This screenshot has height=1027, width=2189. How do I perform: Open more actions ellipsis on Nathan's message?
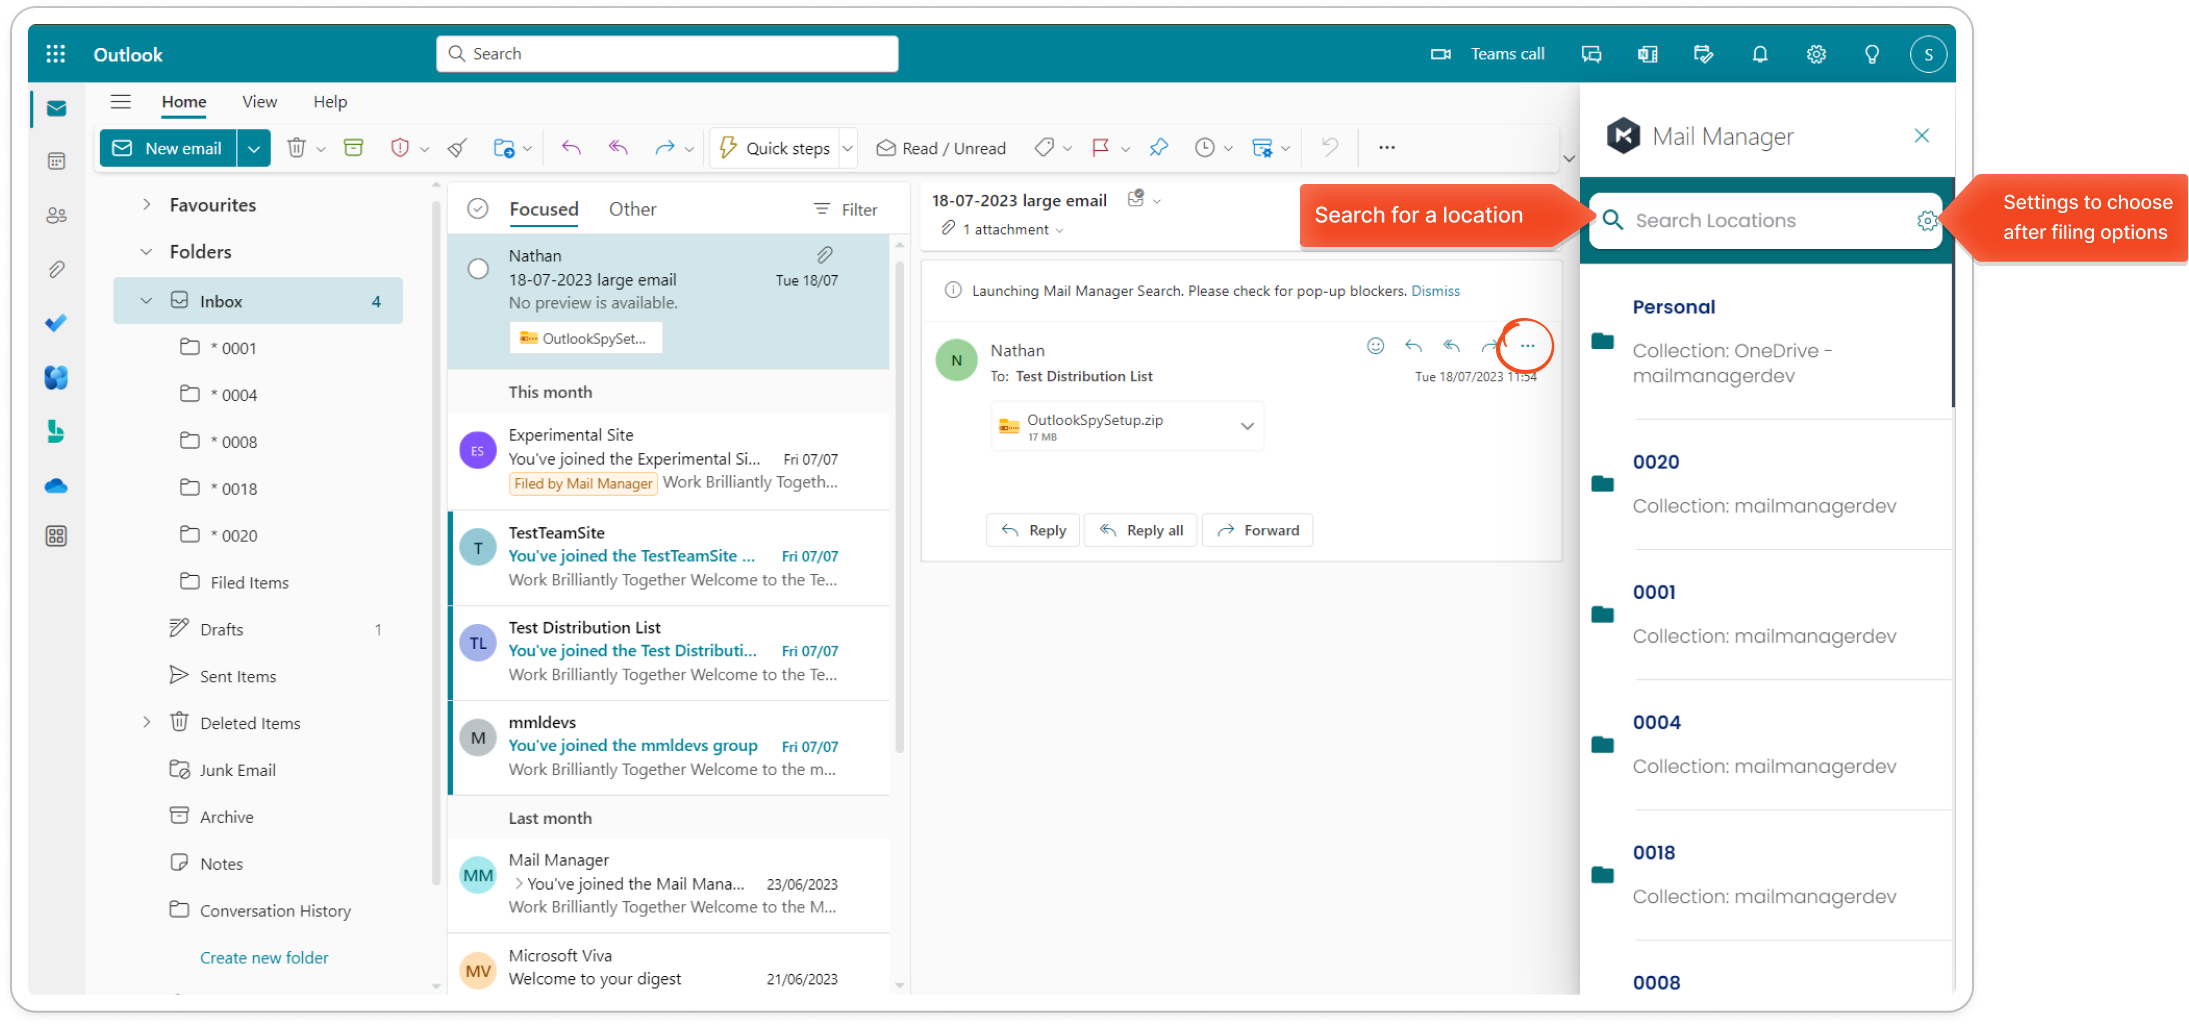click(1527, 346)
